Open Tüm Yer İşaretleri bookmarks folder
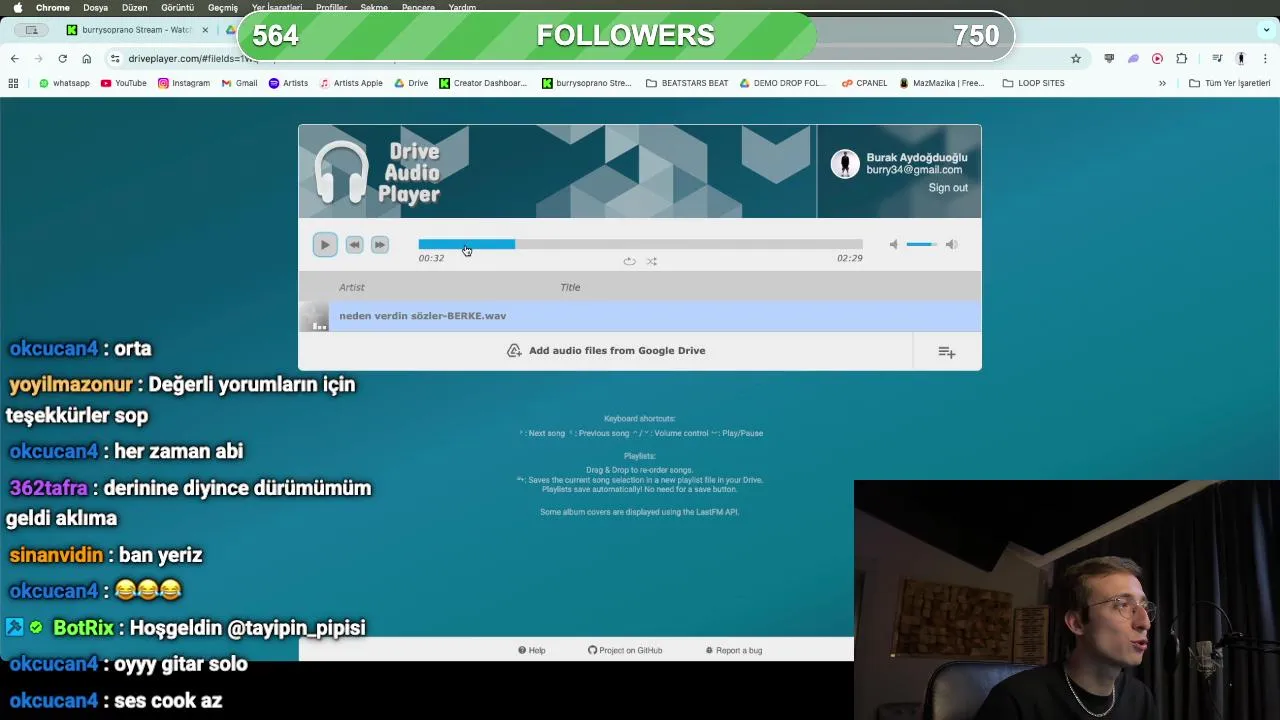This screenshot has height=720, width=1280. coord(1229,83)
